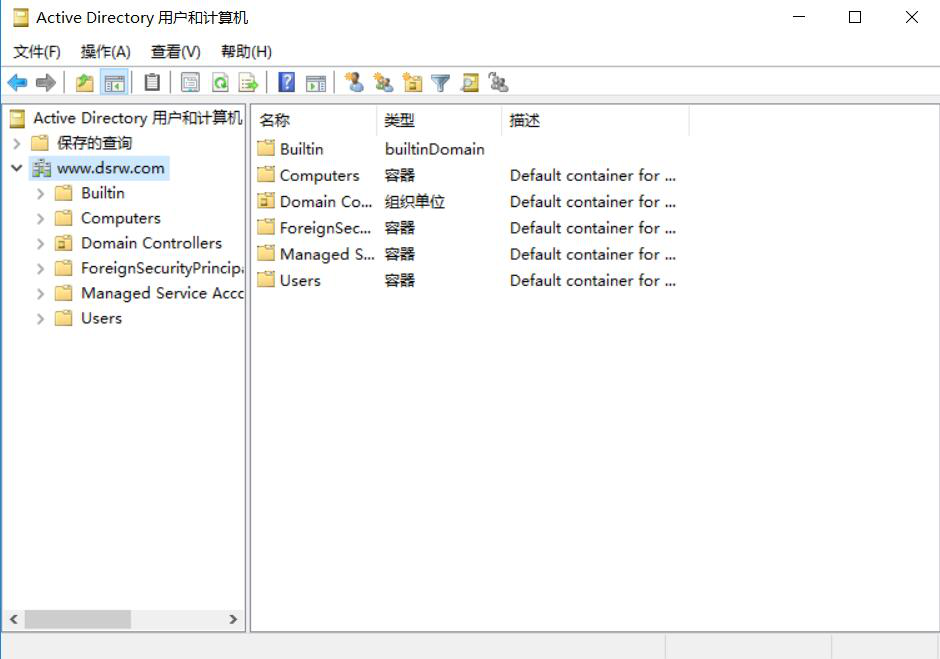Click the clipboard paste toolbar icon
Viewport: 940px width, 659px height.
[152, 83]
